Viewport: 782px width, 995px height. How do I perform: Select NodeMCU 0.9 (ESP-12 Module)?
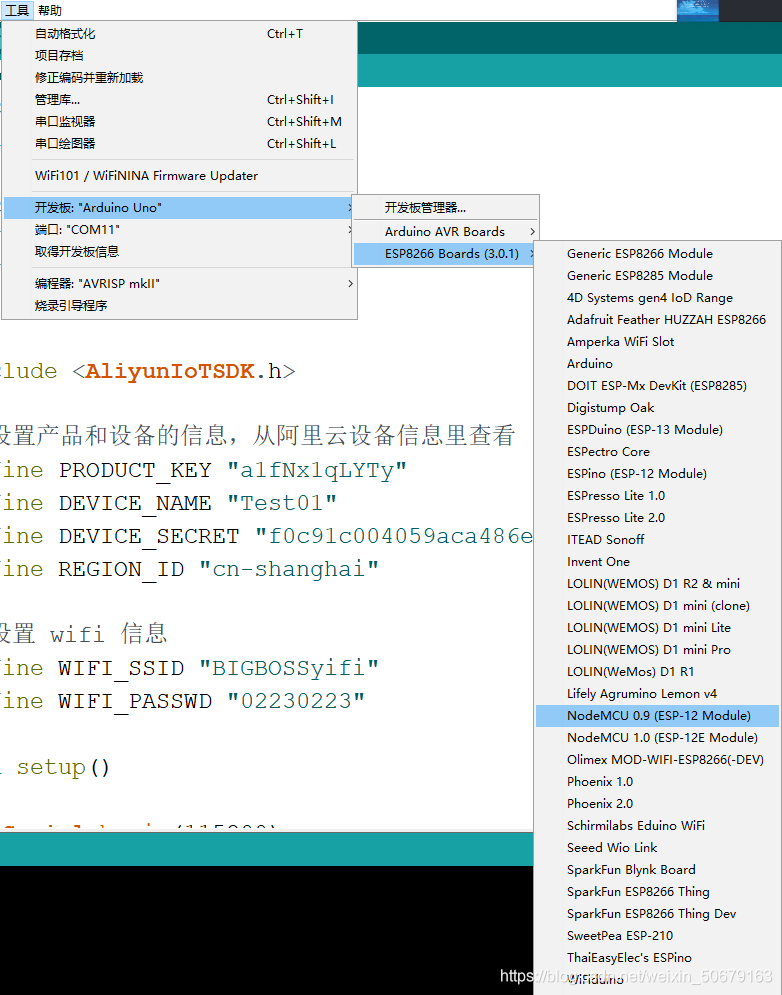(x=658, y=716)
